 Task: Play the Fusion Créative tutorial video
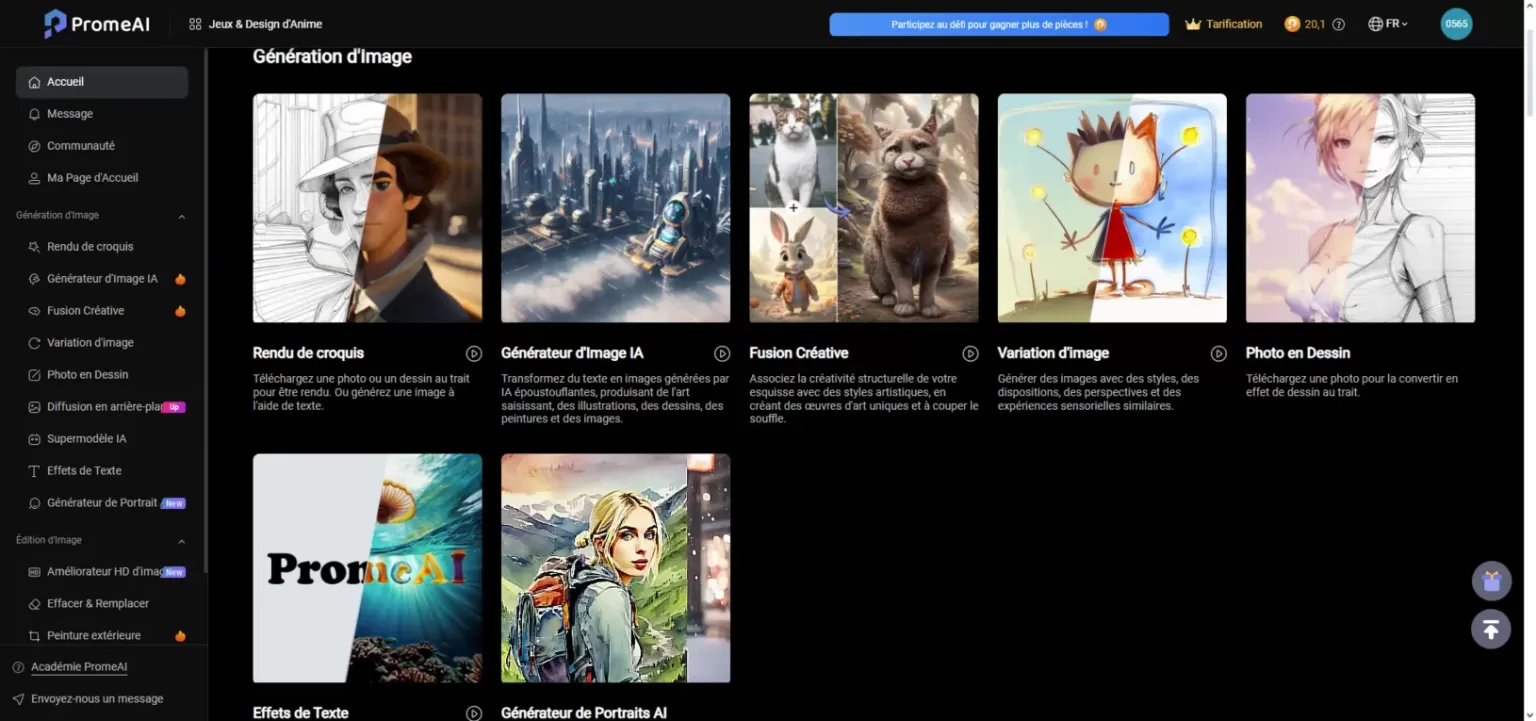970,354
